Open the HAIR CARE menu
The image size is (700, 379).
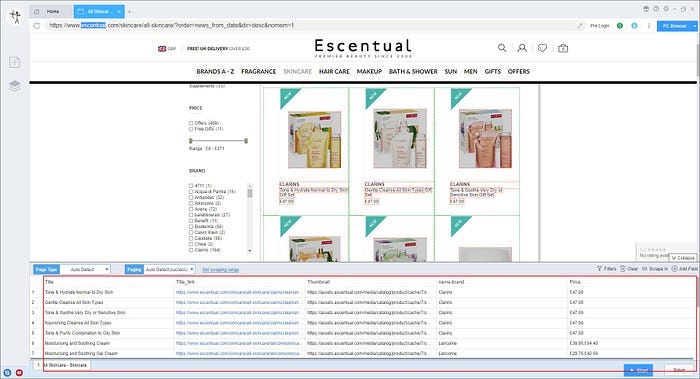click(334, 71)
